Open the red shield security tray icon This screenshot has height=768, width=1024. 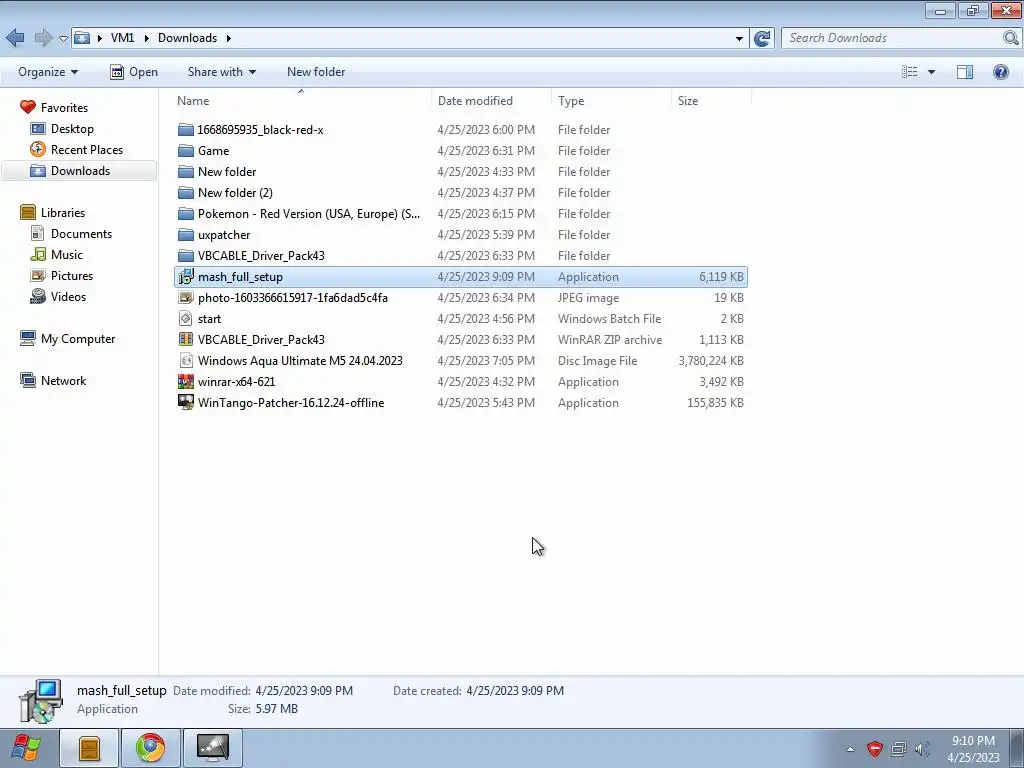click(874, 749)
